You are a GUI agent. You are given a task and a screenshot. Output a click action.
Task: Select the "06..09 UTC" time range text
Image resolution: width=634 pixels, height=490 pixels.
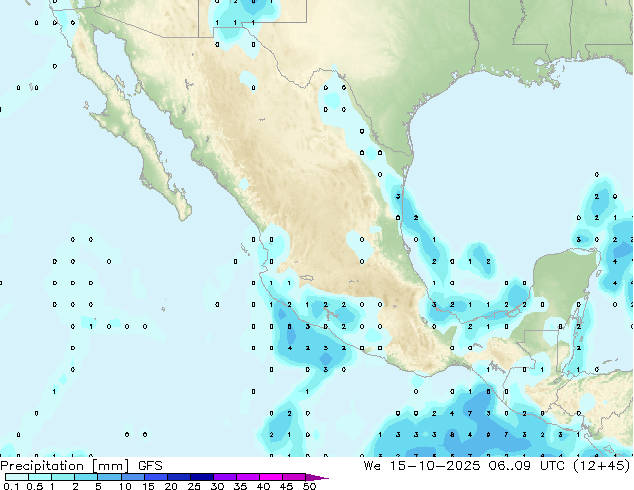click(528, 466)
